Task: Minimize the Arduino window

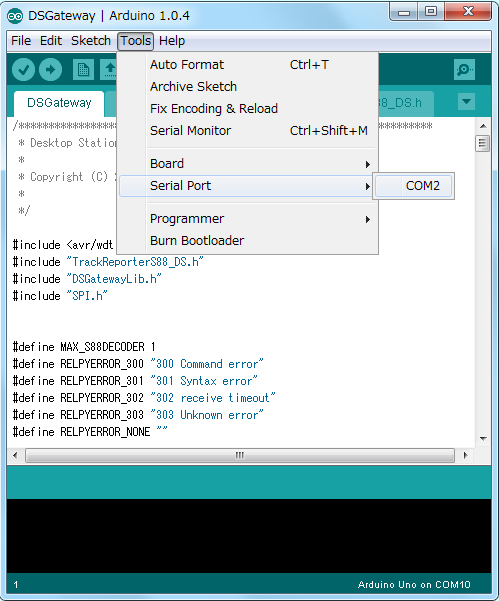Action: click(404, 11)
